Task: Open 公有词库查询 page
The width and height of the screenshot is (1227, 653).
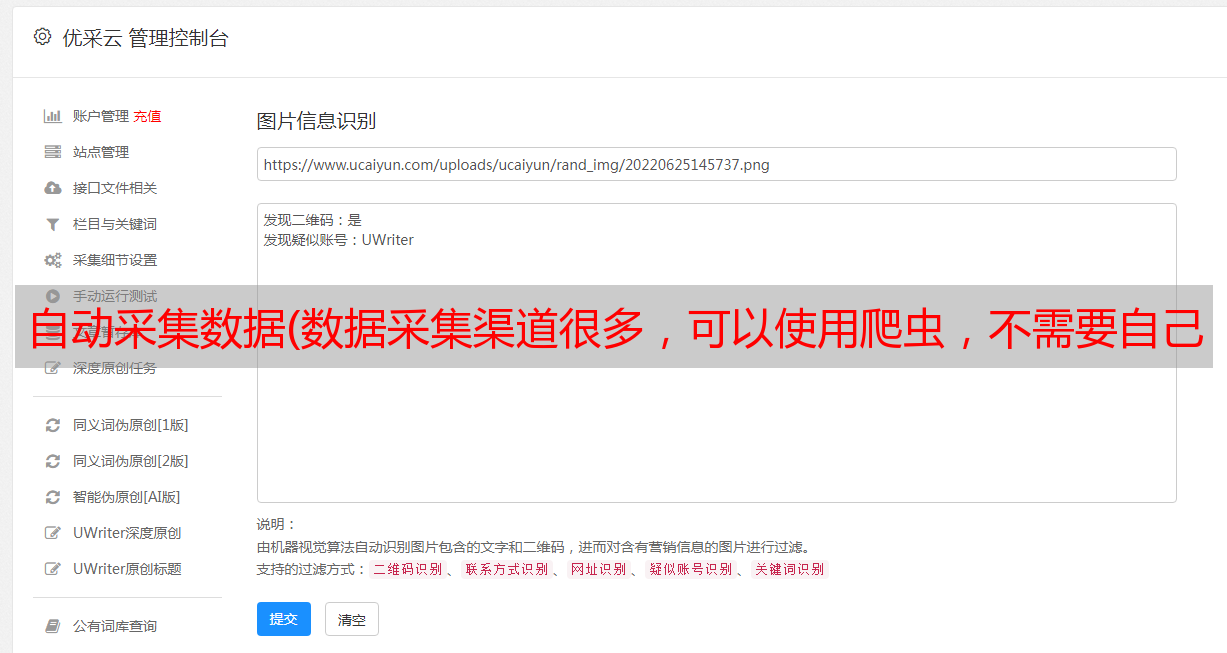Action: pyautogui.click(x=115, y=626)
